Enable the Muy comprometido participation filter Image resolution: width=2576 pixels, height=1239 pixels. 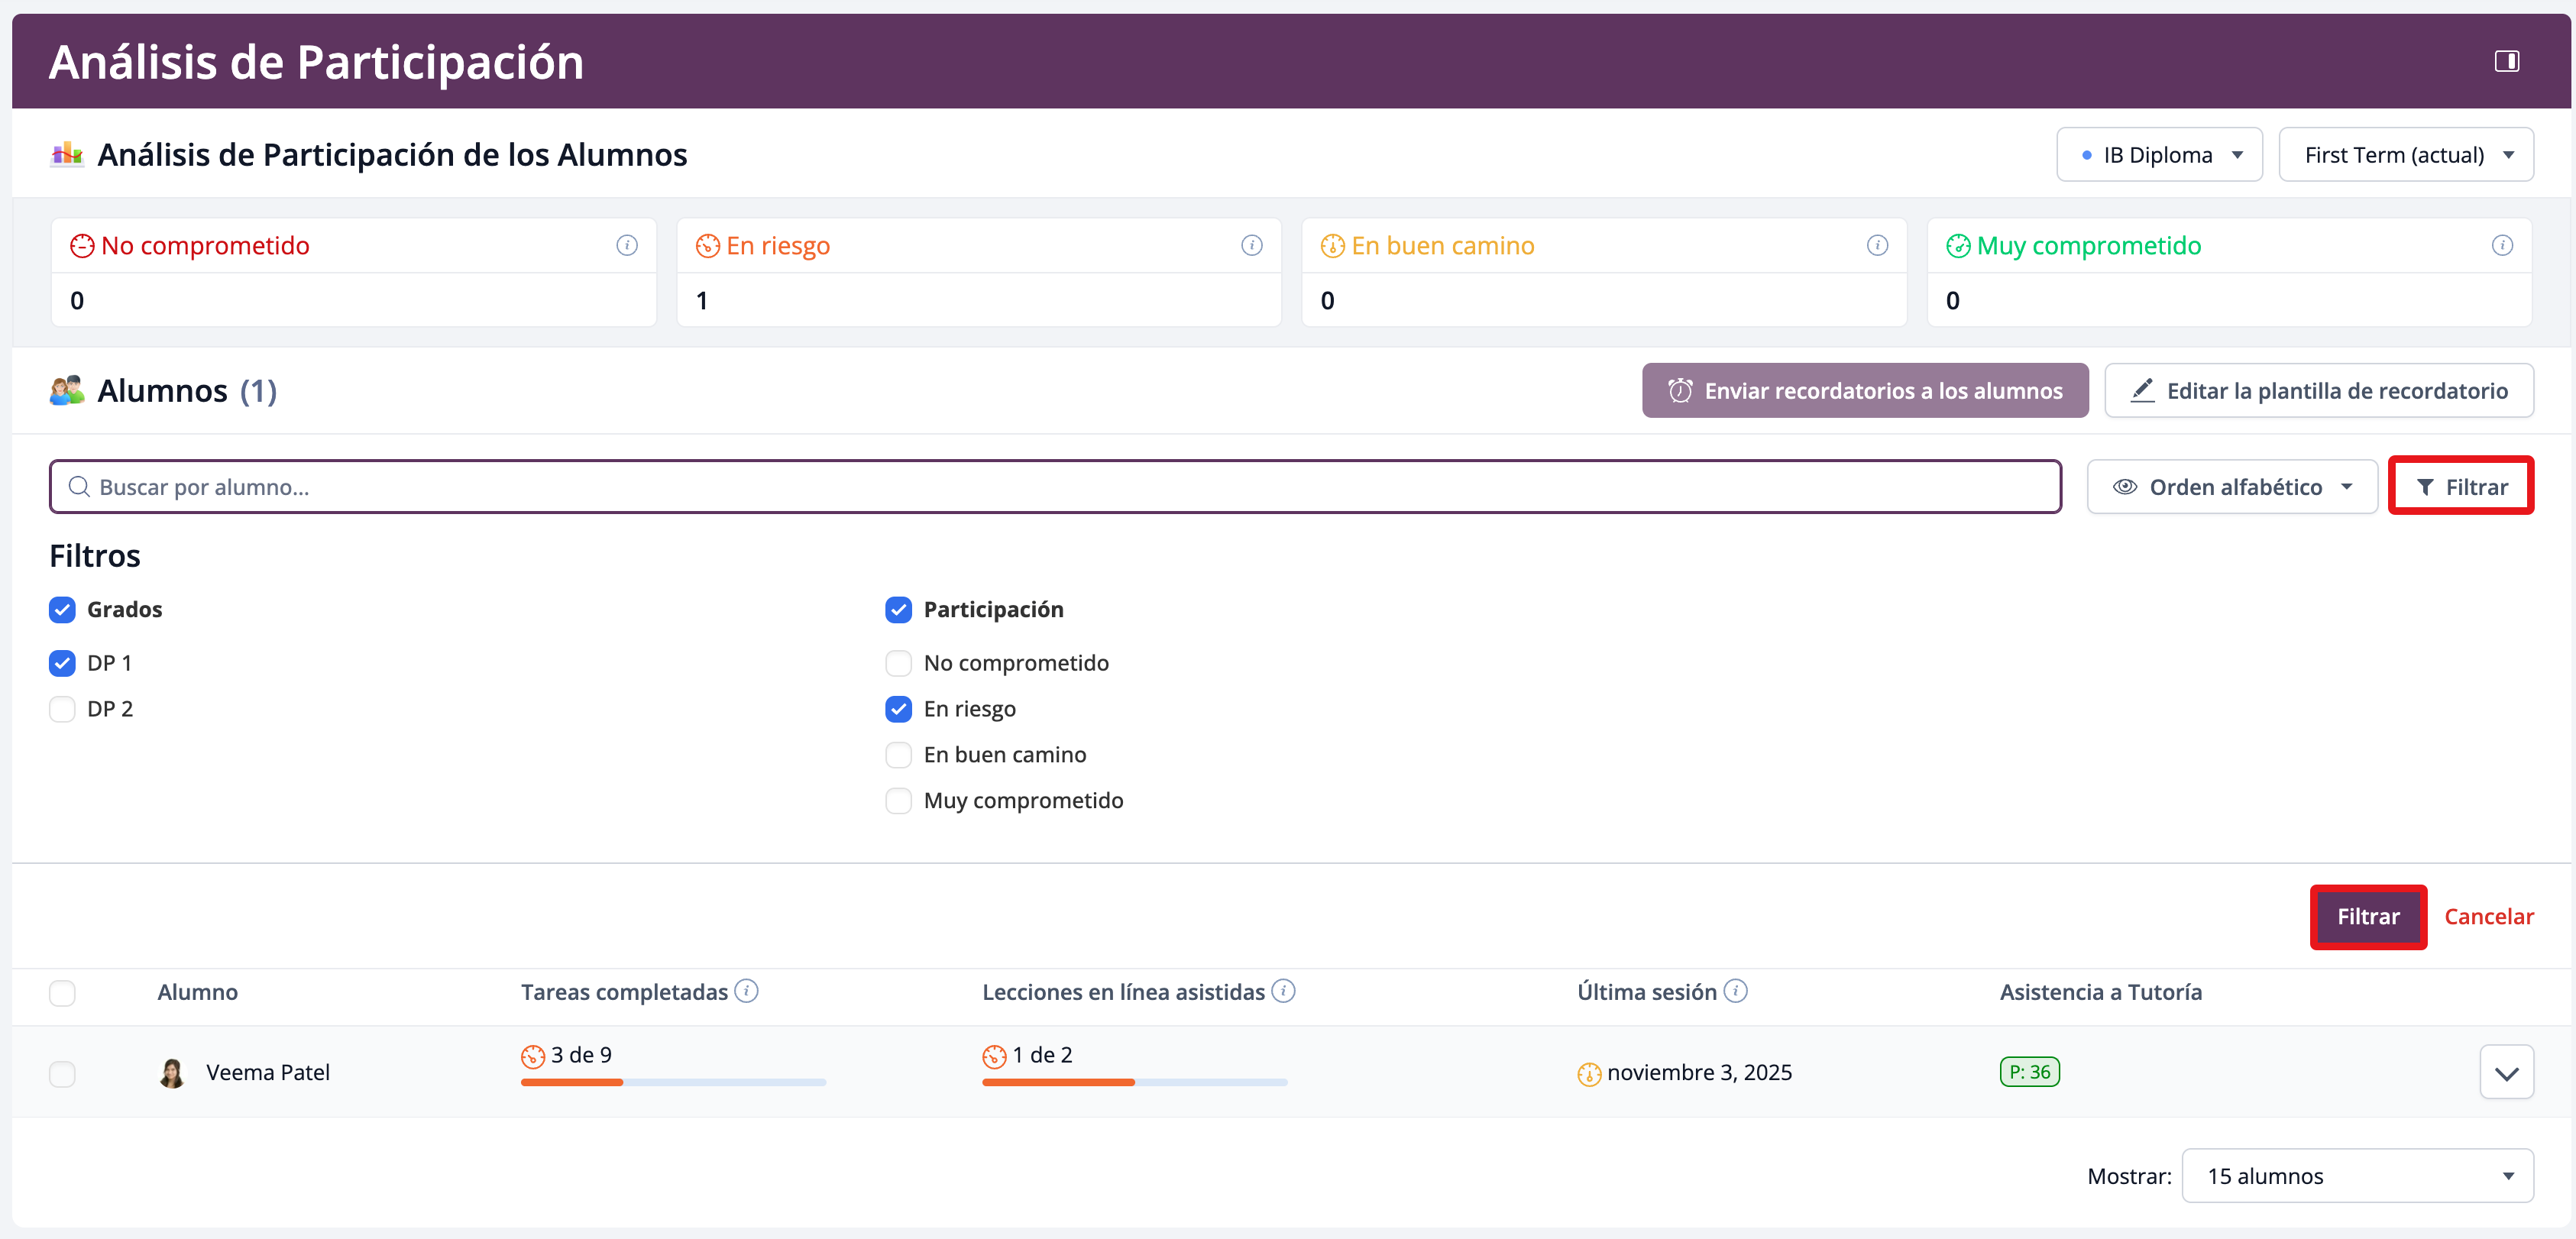click(x=898, y=801)
